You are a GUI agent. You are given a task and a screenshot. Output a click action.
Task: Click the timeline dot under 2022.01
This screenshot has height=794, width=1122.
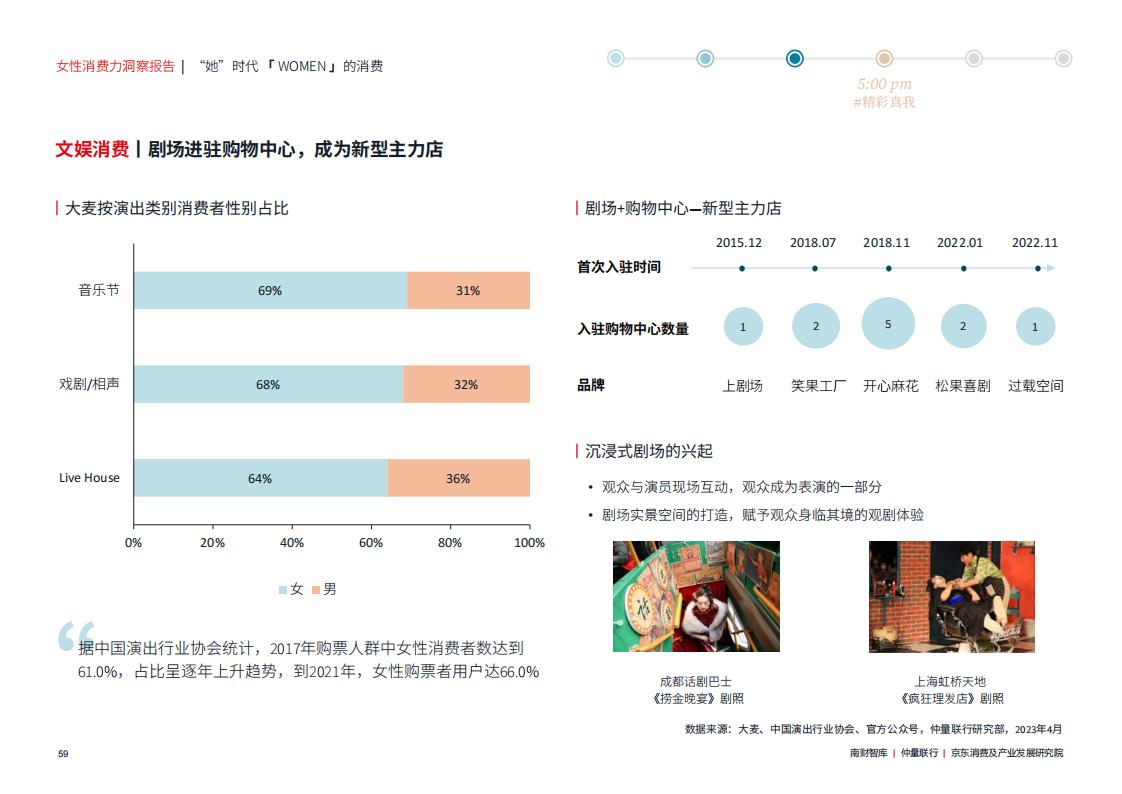point(964,268)
